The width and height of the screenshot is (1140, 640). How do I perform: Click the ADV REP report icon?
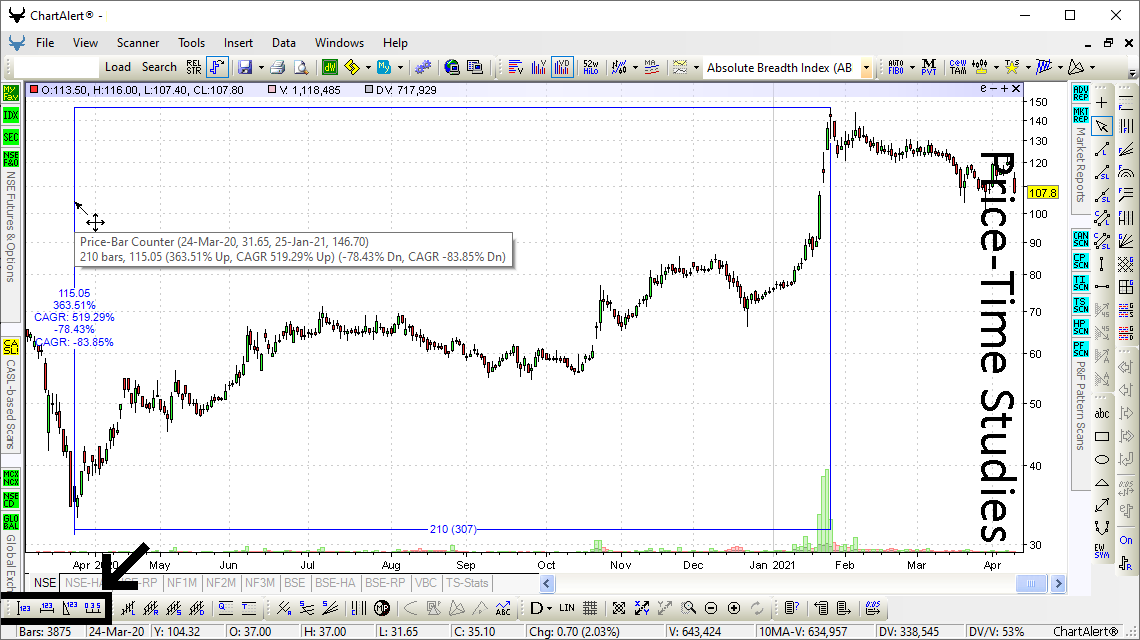click(x=1081, y=93)
